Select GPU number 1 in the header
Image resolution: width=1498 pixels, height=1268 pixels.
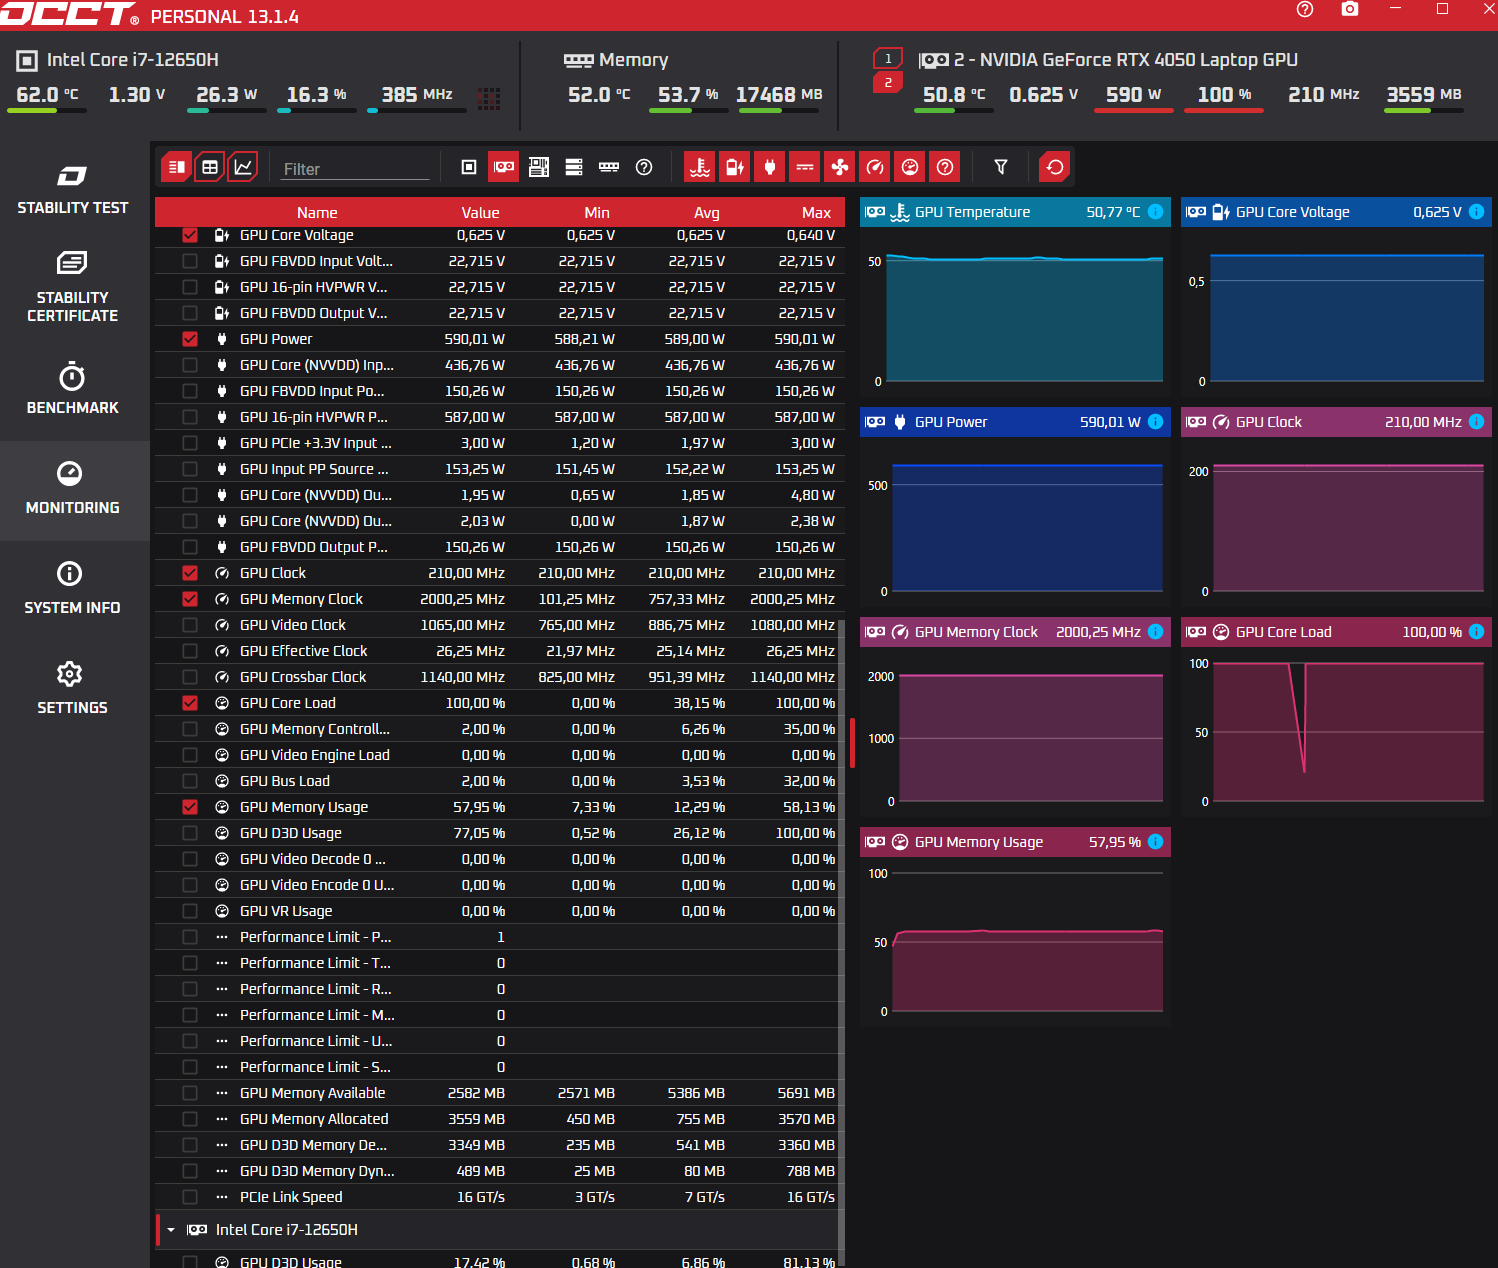887,58
